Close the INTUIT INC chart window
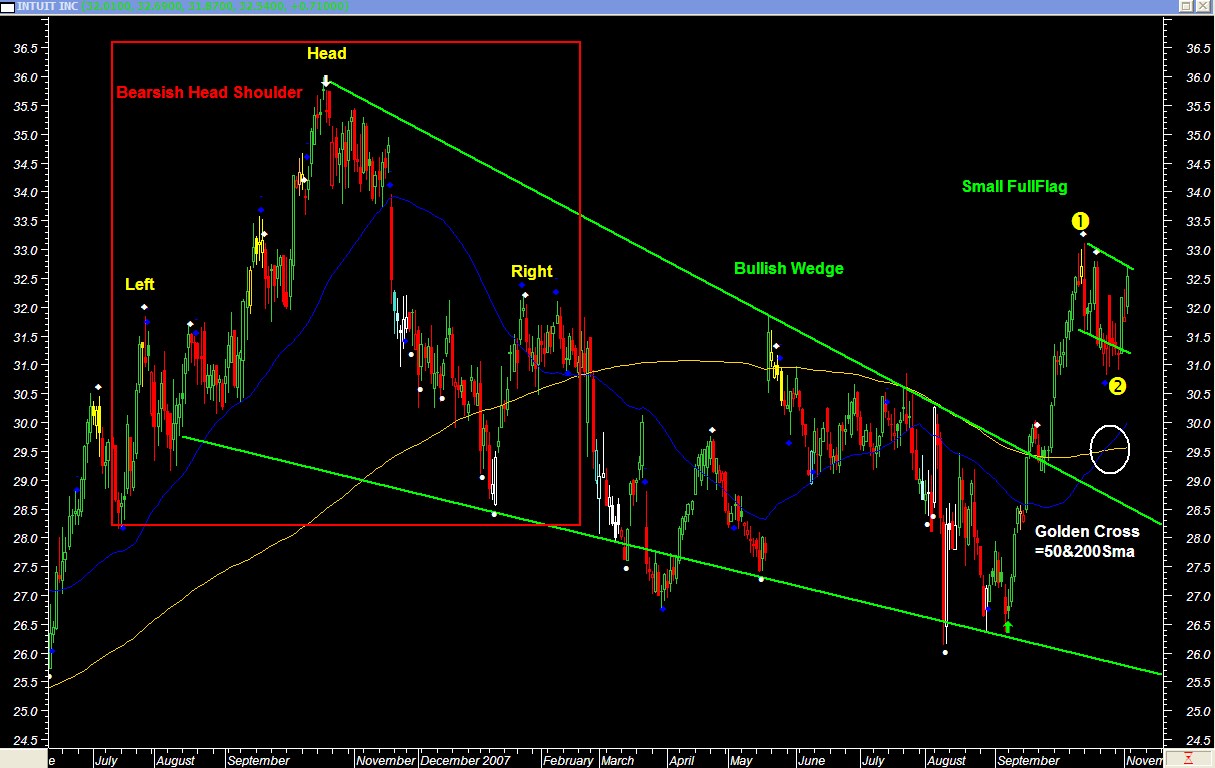This screenshot has width=1215, height=768. (1203, 6)
